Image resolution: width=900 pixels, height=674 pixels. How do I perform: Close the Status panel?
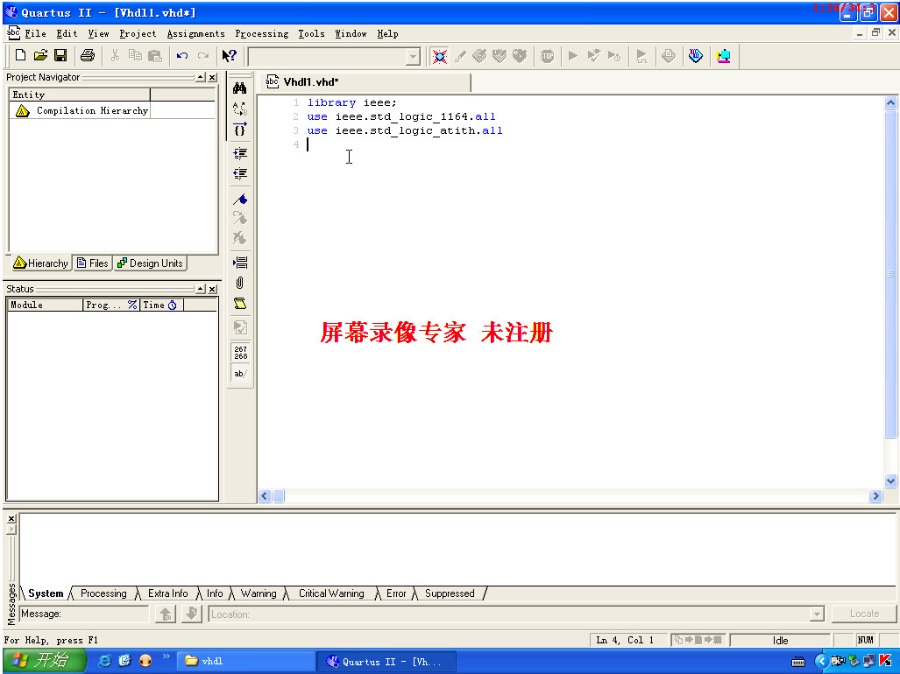(x=212, y=289)
